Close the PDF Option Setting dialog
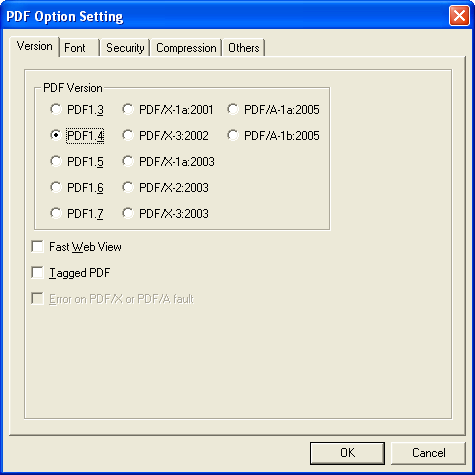This screenshot has width=475, height=475. tap(459, 16)
